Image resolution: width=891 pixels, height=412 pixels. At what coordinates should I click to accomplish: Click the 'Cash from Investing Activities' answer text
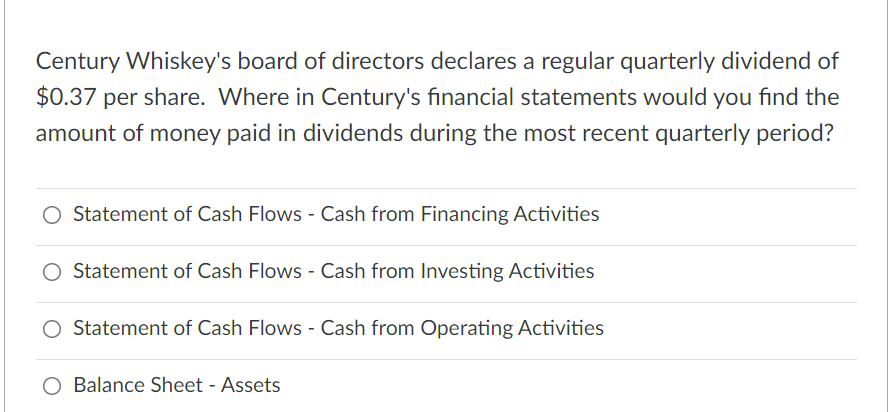pyautogui.click(x=457, y=271)
